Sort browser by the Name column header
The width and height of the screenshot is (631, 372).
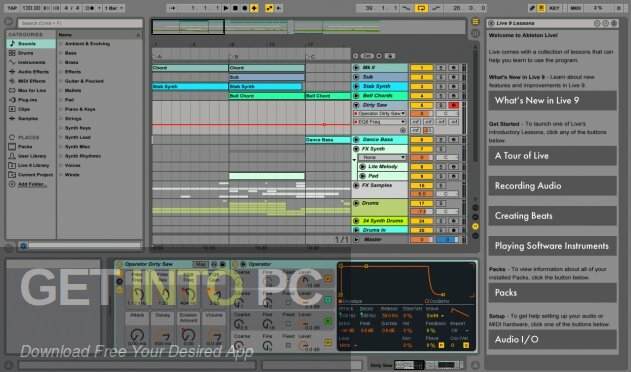(99, 35)
